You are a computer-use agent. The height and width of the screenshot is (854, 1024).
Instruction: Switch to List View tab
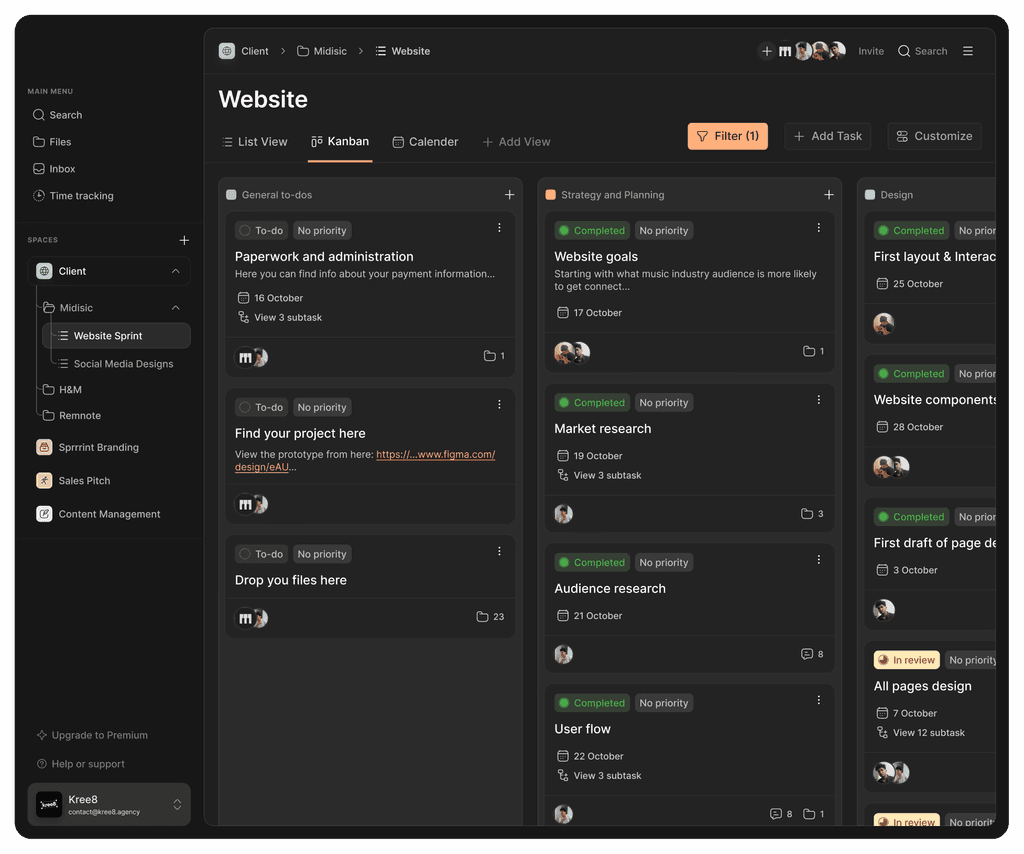[255, 142]
